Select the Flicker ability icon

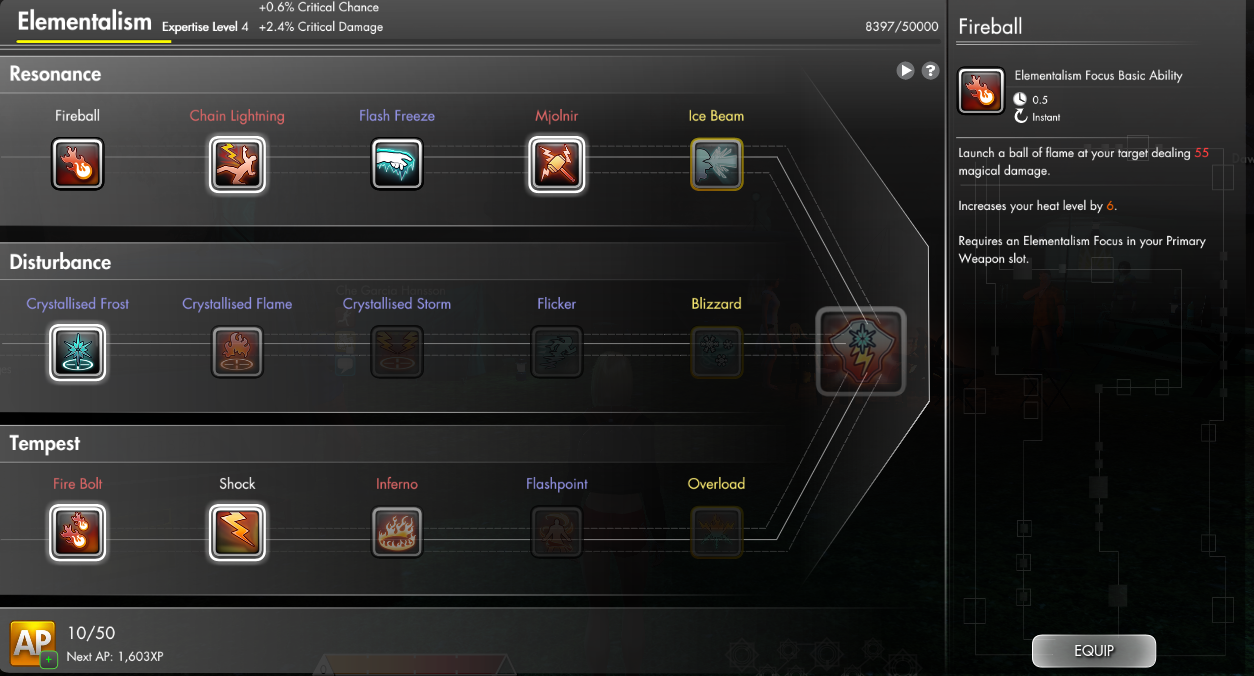pyautogui.click(x=557, y=352)
